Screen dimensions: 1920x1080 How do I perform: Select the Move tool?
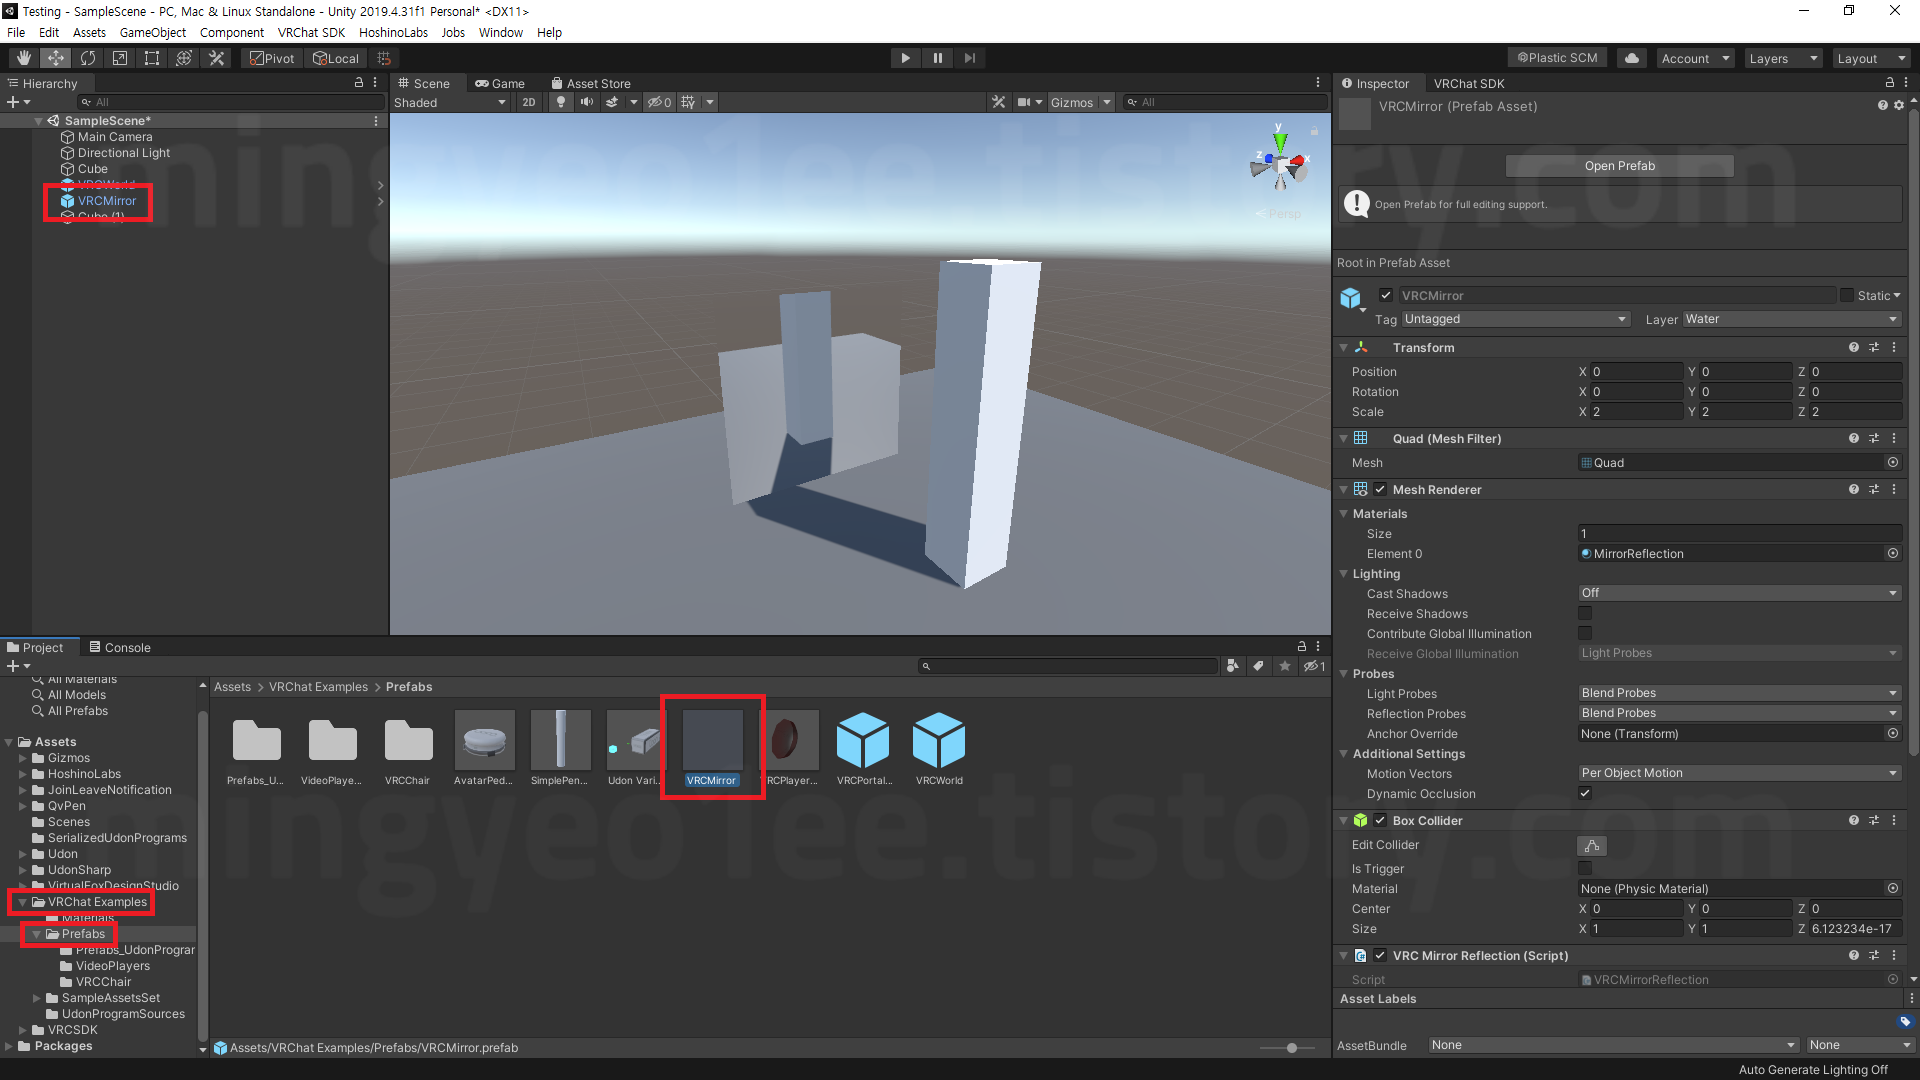(56, 58)
